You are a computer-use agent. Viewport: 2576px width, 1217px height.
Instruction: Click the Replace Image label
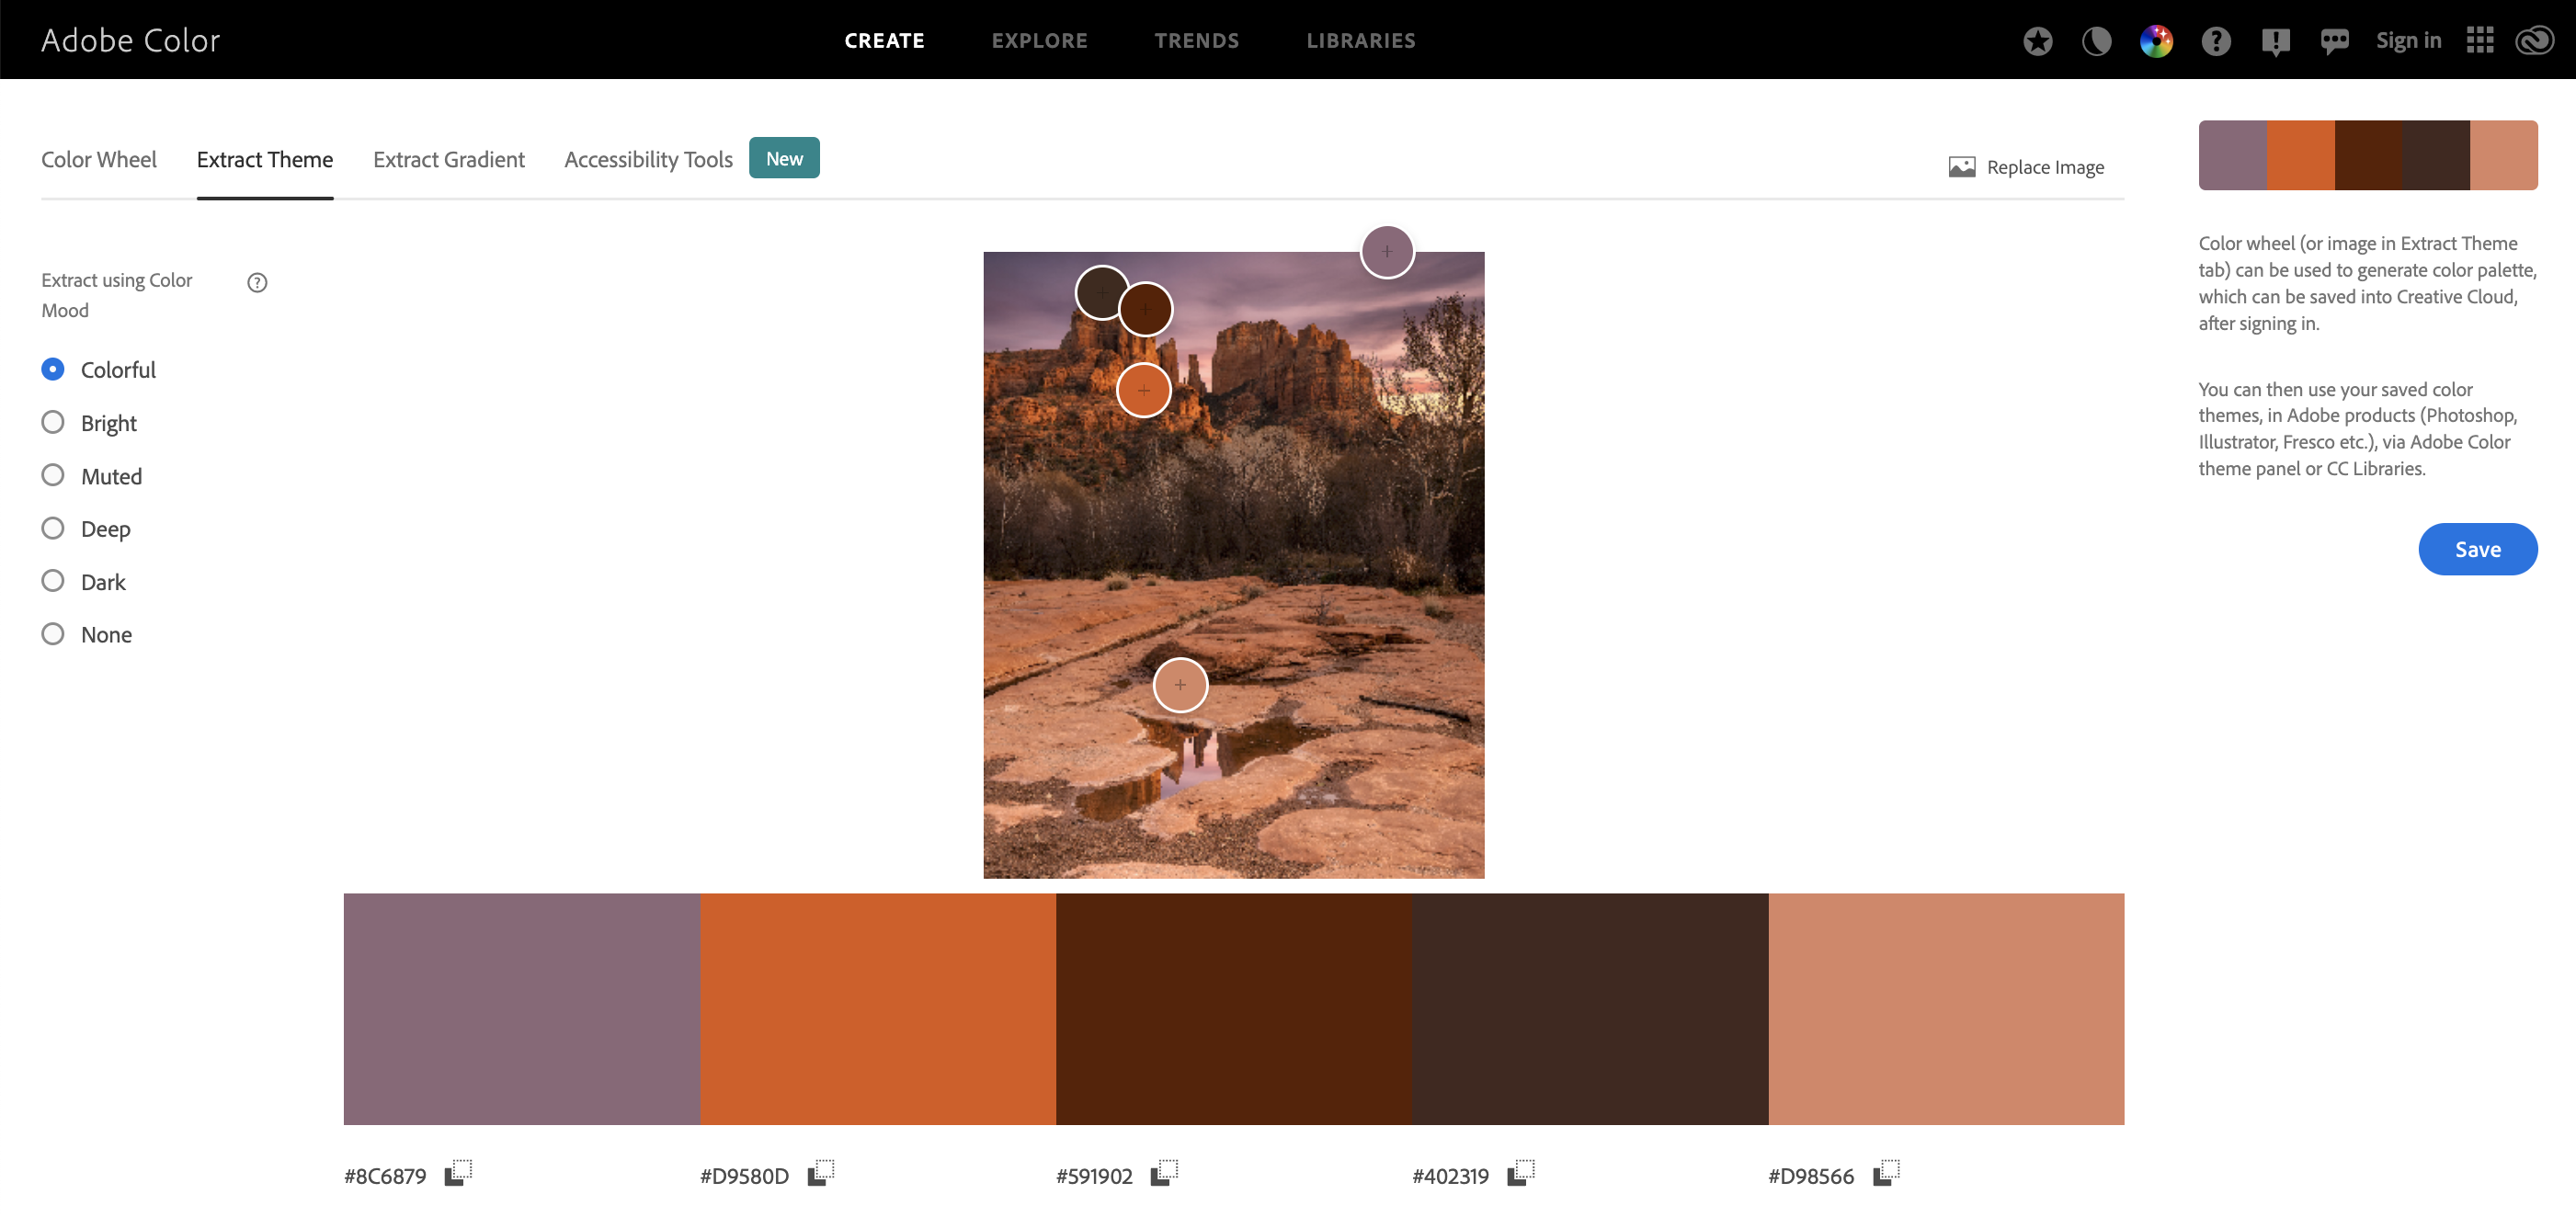coord(2045,167)
